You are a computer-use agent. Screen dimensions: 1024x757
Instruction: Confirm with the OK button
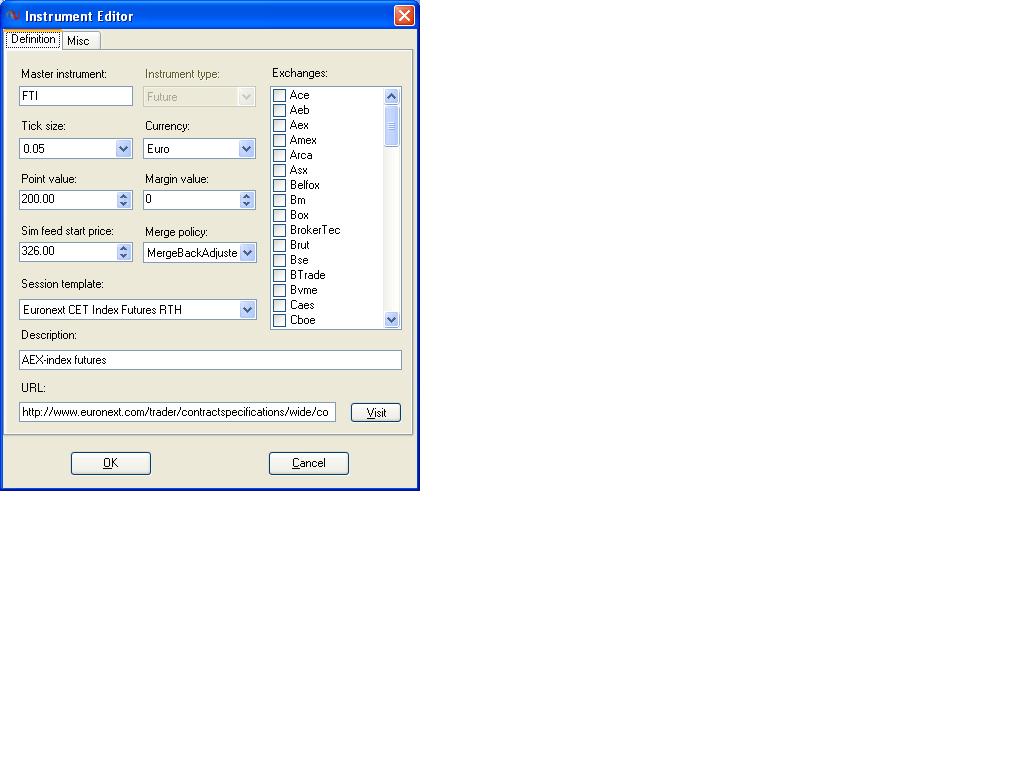click(x=111, y=463)
